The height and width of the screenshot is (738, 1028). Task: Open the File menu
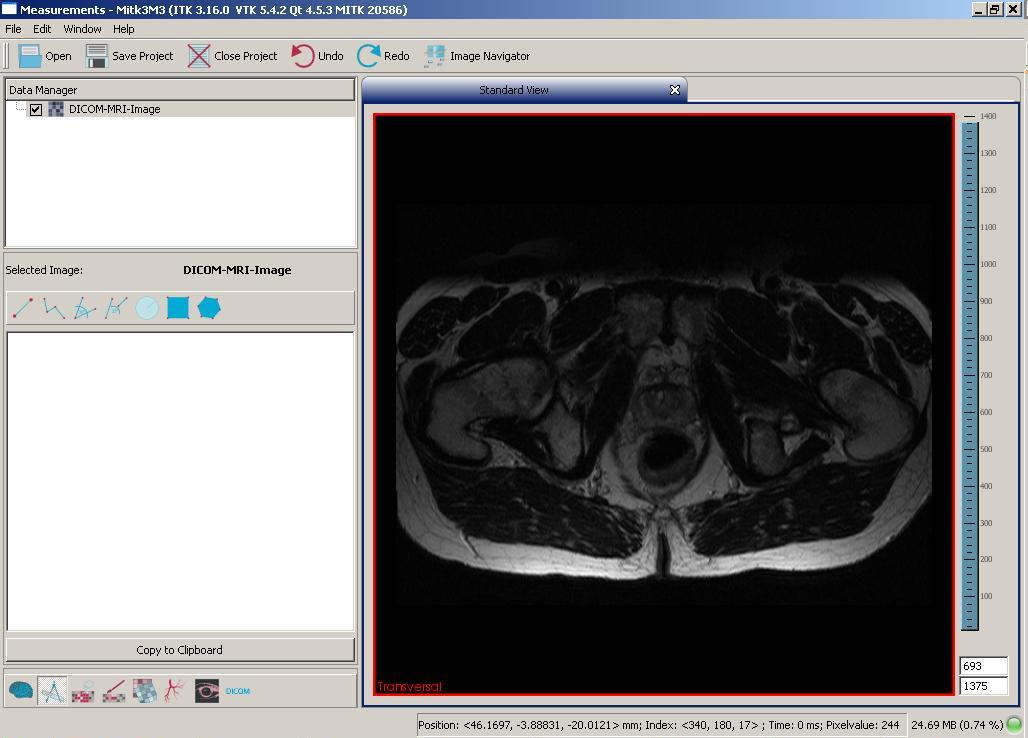pos(13,29)
